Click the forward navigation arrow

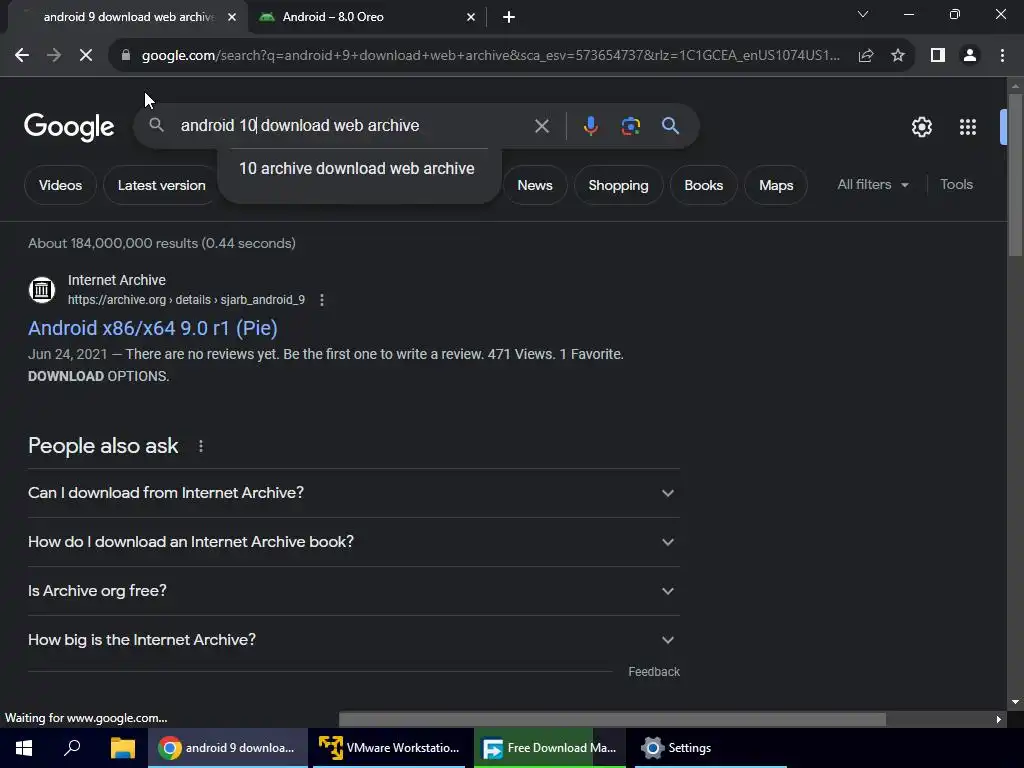(54, 56)
